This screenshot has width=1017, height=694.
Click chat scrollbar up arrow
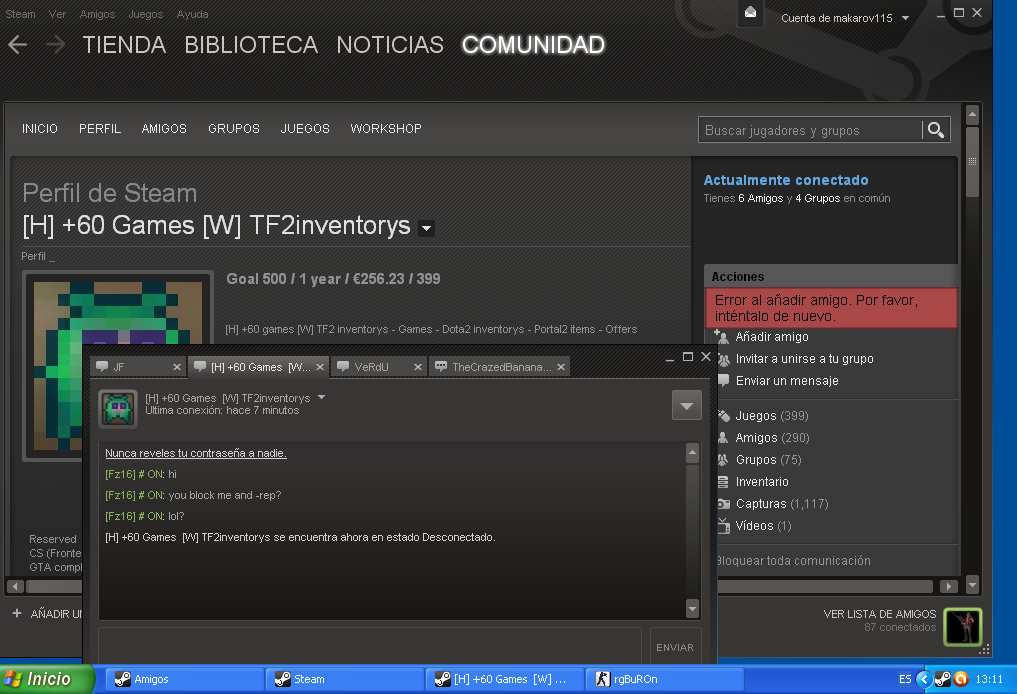(x=692, y=453)
